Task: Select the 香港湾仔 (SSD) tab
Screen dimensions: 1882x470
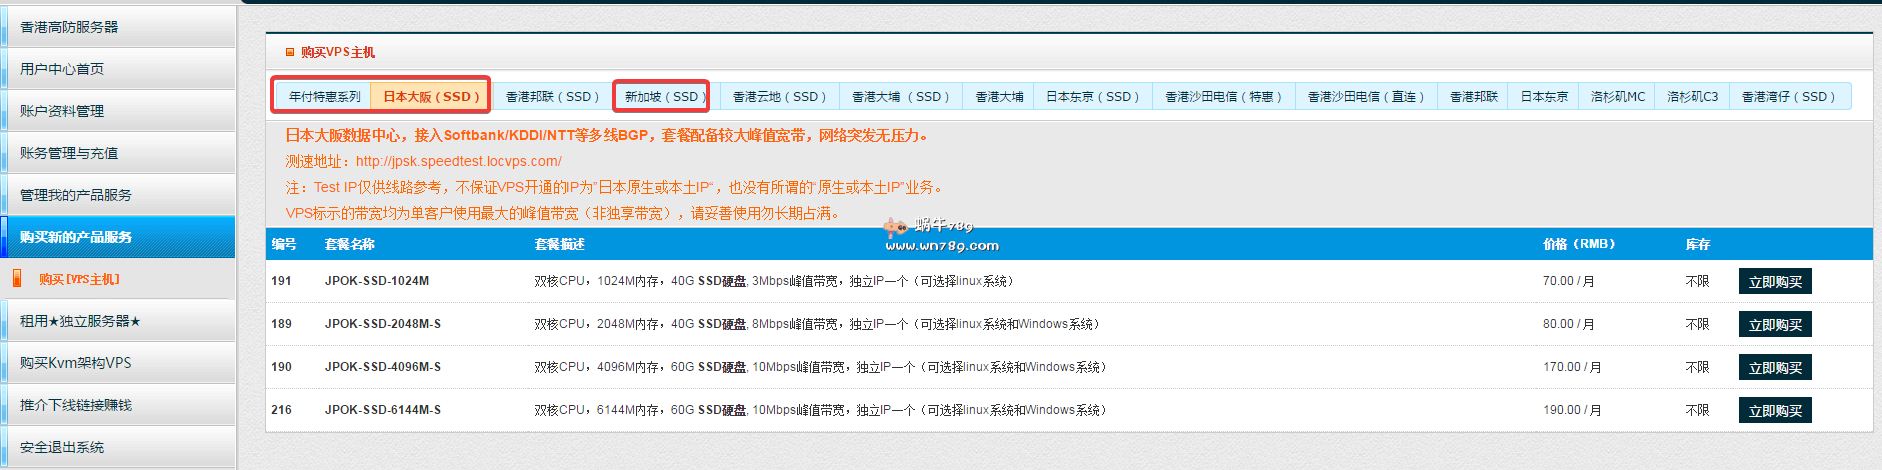Action: (1788, 97)
